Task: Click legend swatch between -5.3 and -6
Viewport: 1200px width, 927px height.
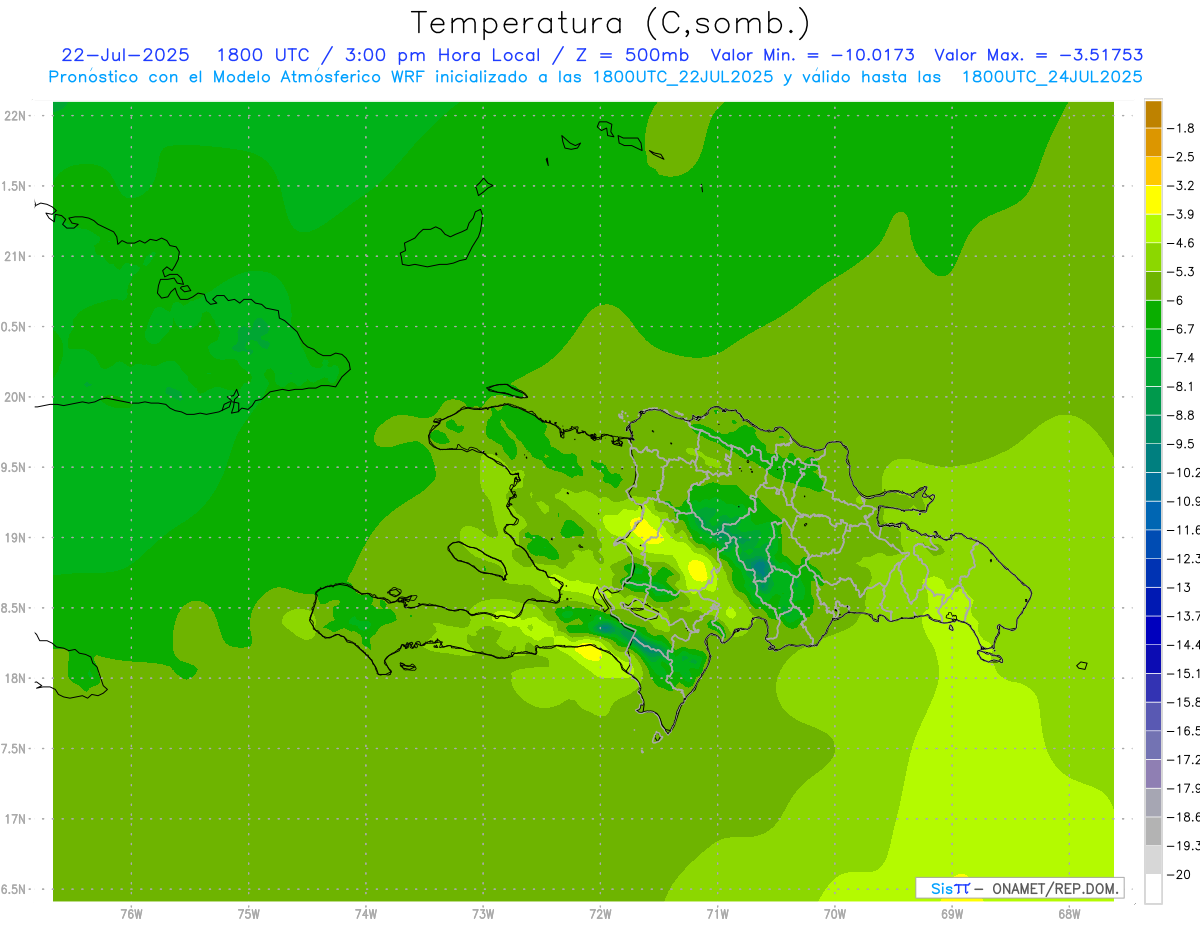Action: (x=1153, y=286)
